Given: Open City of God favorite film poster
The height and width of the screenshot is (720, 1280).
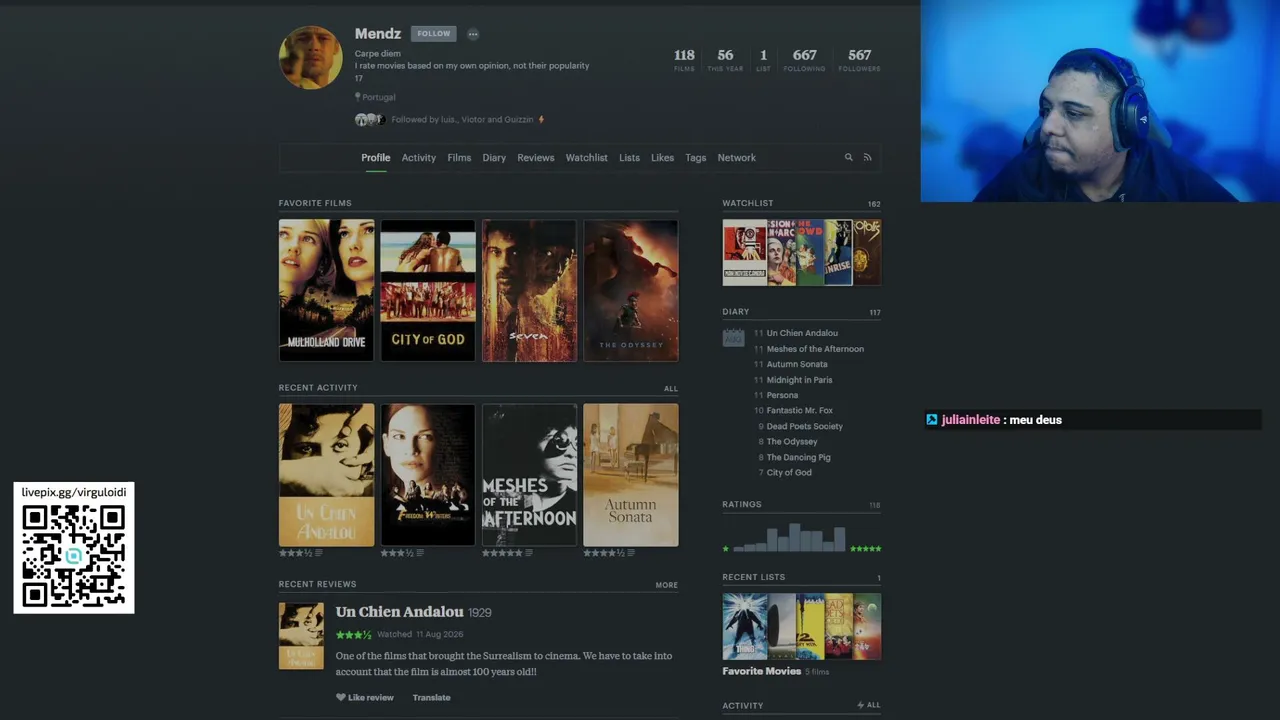Looking at the screenshot, I should pyautogui.click(x=428, y=290).
